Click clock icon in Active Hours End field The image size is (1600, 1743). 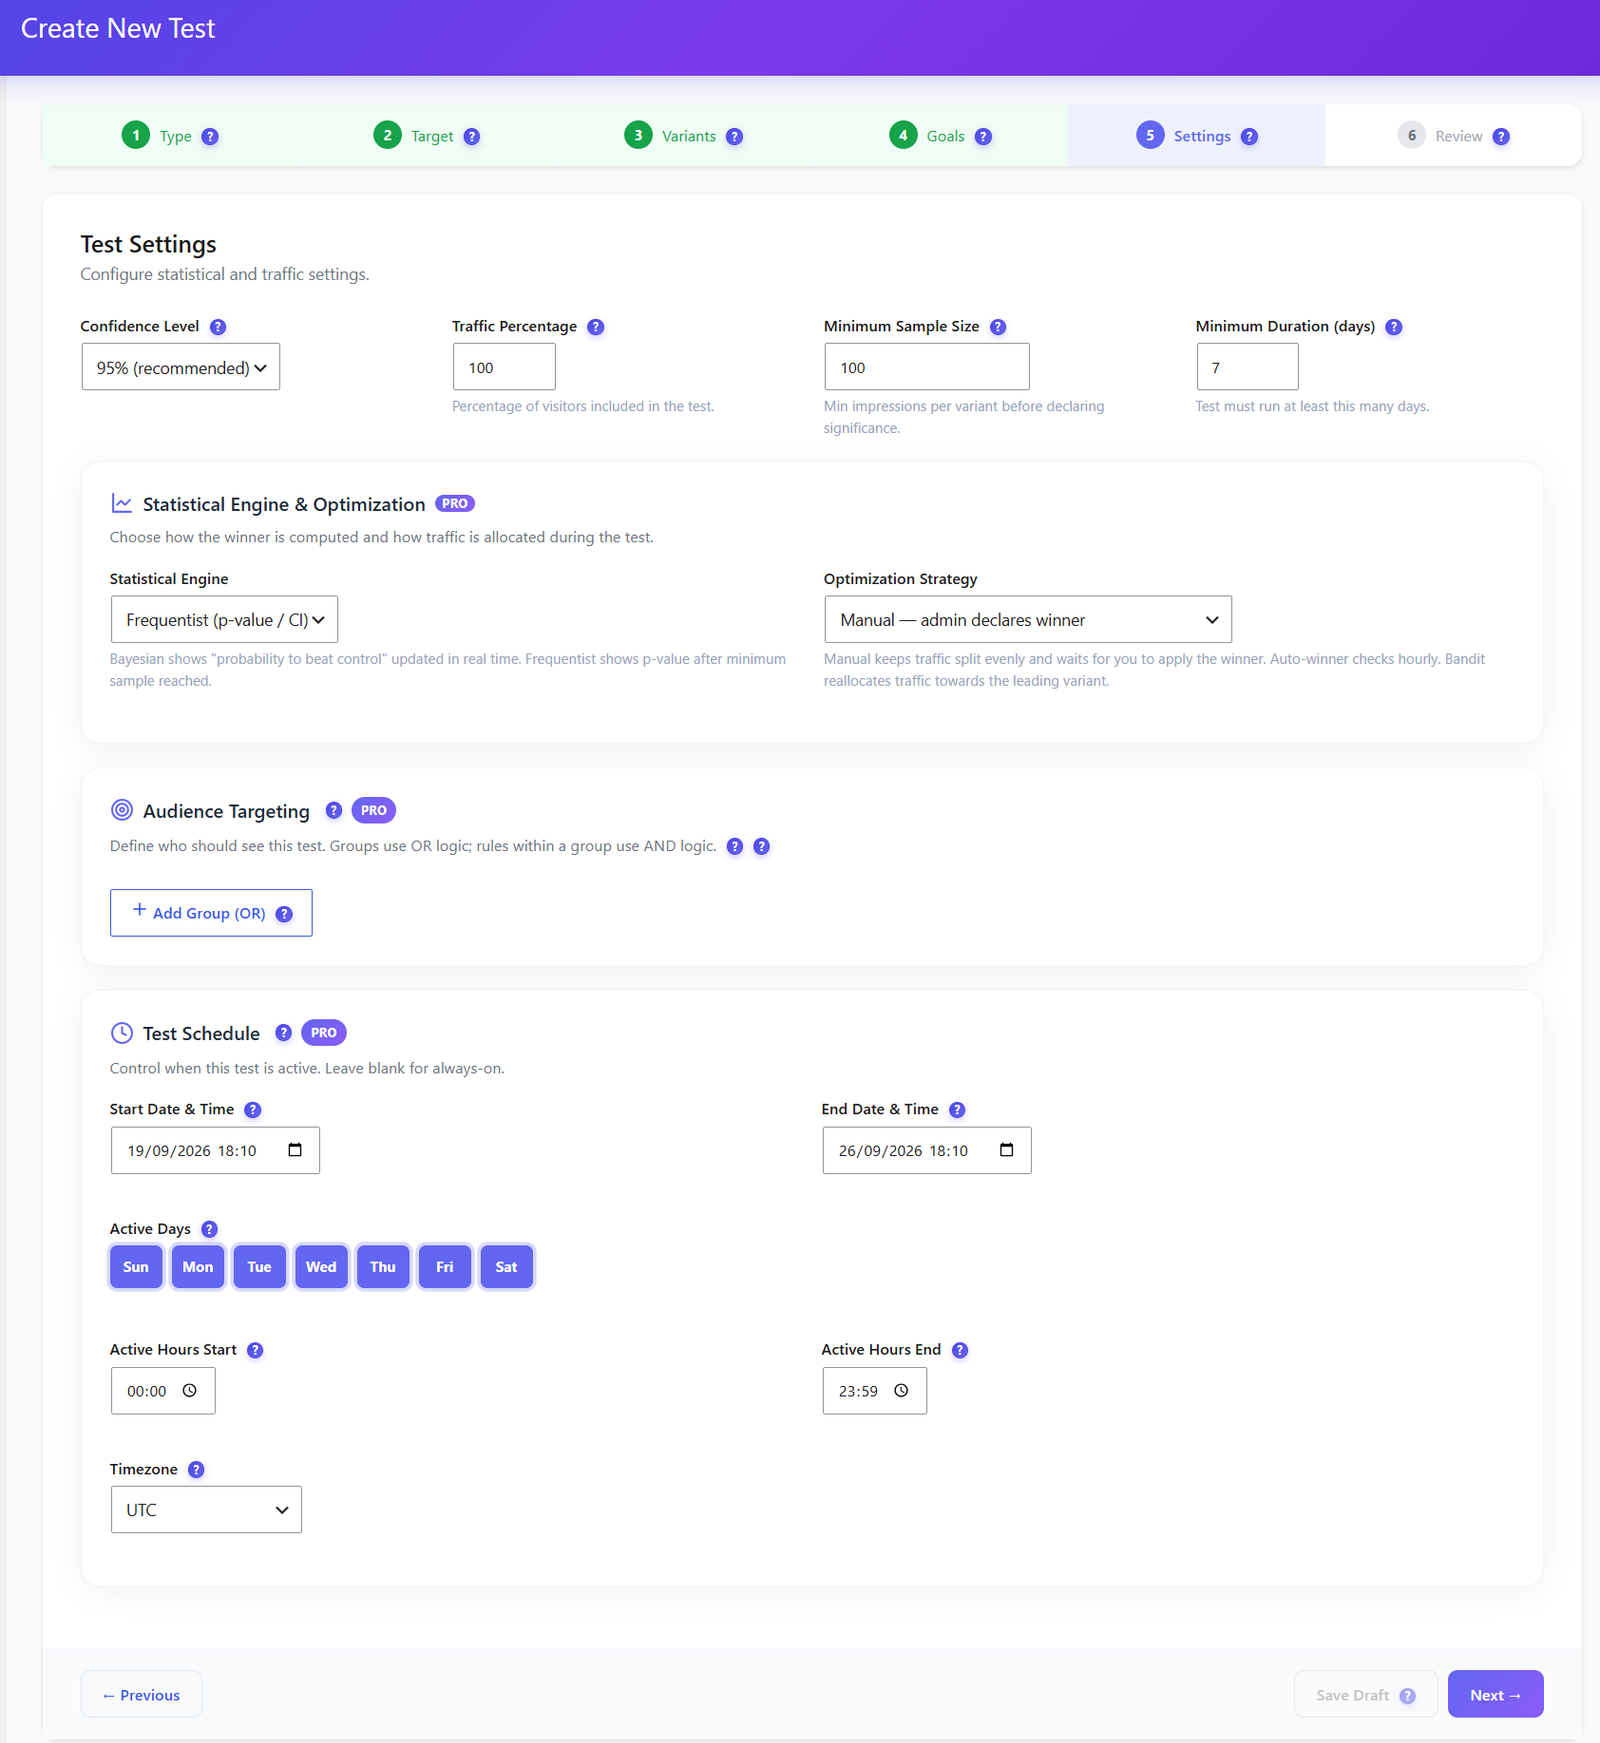click(x=901, y=1390)
